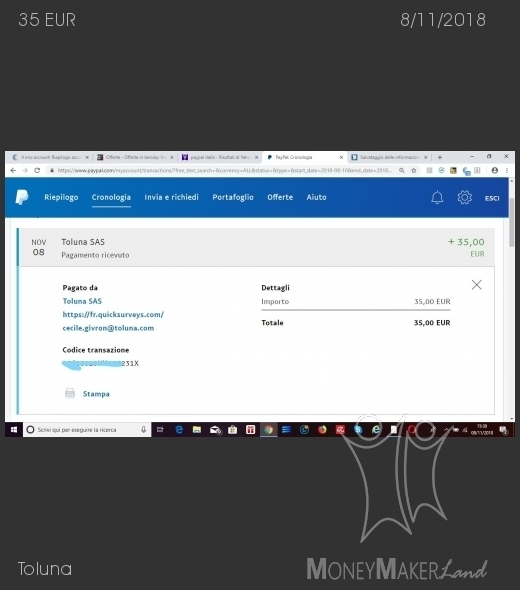Click the PayPal logo icon

click(22, 197)
